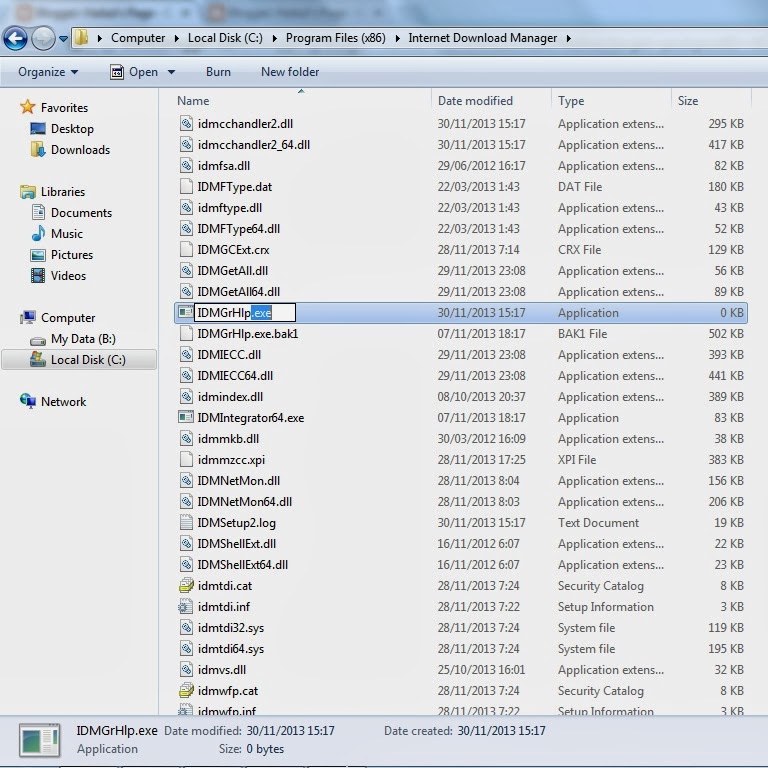Select Libraries in navigation pane
Viewport: 768px width, 768px height.
[63, 192]
